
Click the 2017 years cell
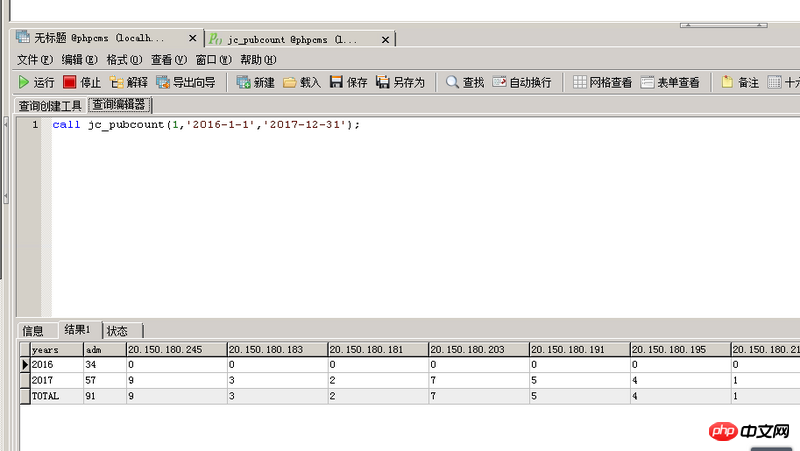pos(57,380)
